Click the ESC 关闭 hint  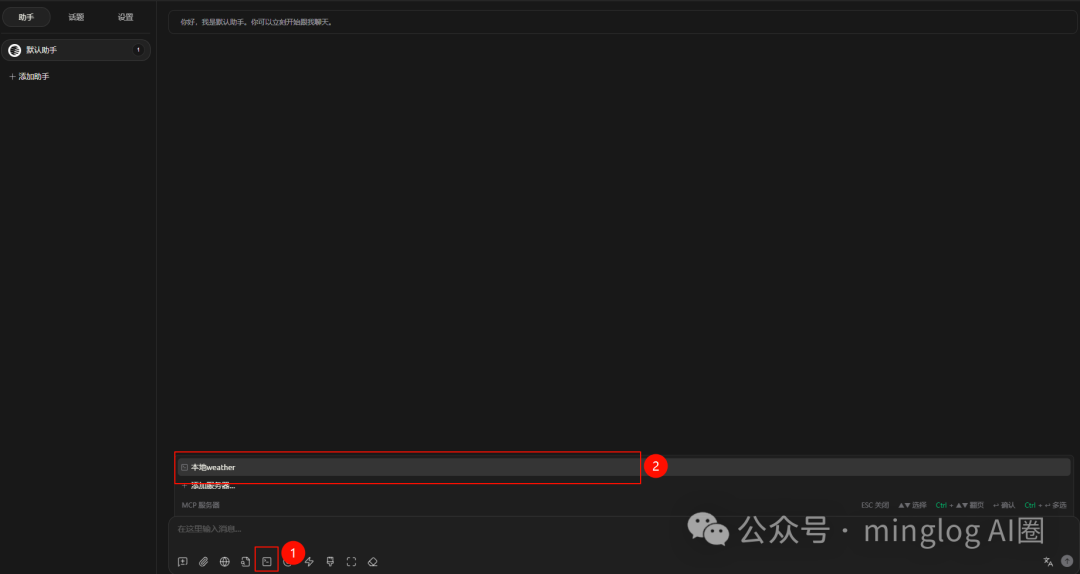(x=875, y=505)
